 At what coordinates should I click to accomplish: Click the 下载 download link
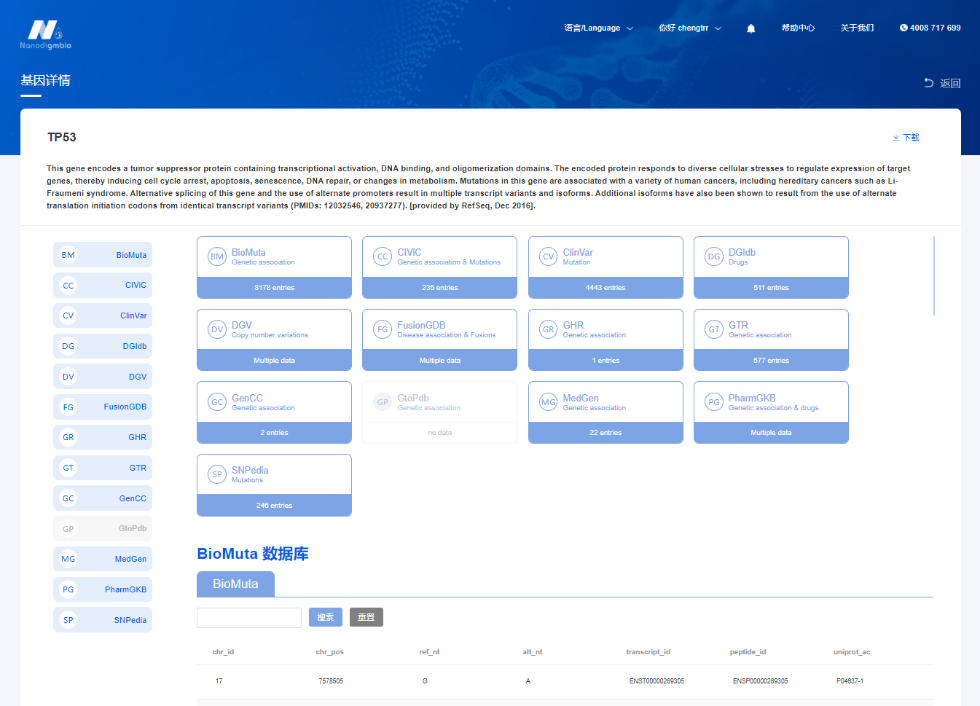click(x=906, y=137)
